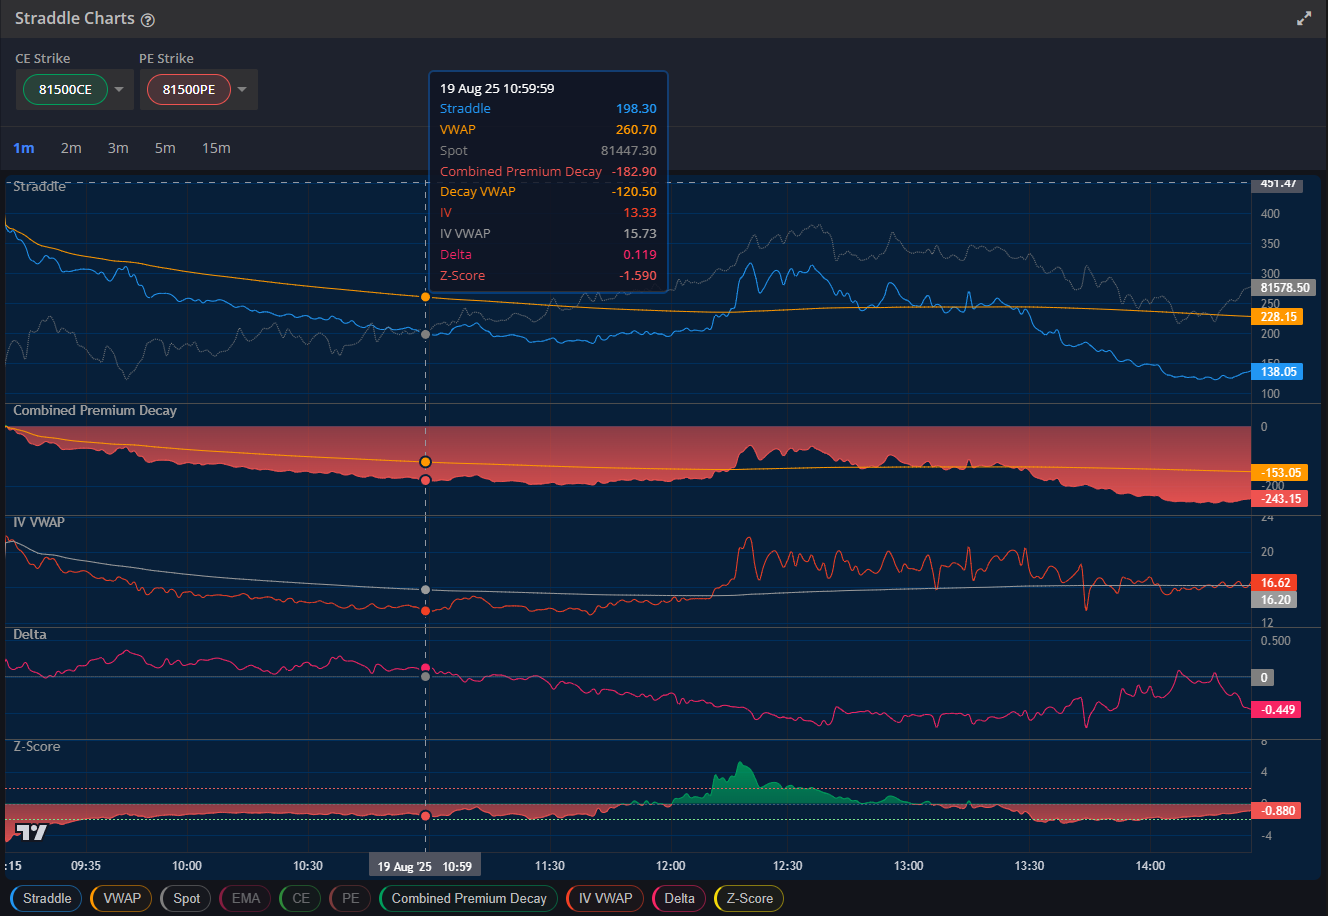
Task: Toggle the Combined Premium Decay panel
Action: click(x=467, y=898)
